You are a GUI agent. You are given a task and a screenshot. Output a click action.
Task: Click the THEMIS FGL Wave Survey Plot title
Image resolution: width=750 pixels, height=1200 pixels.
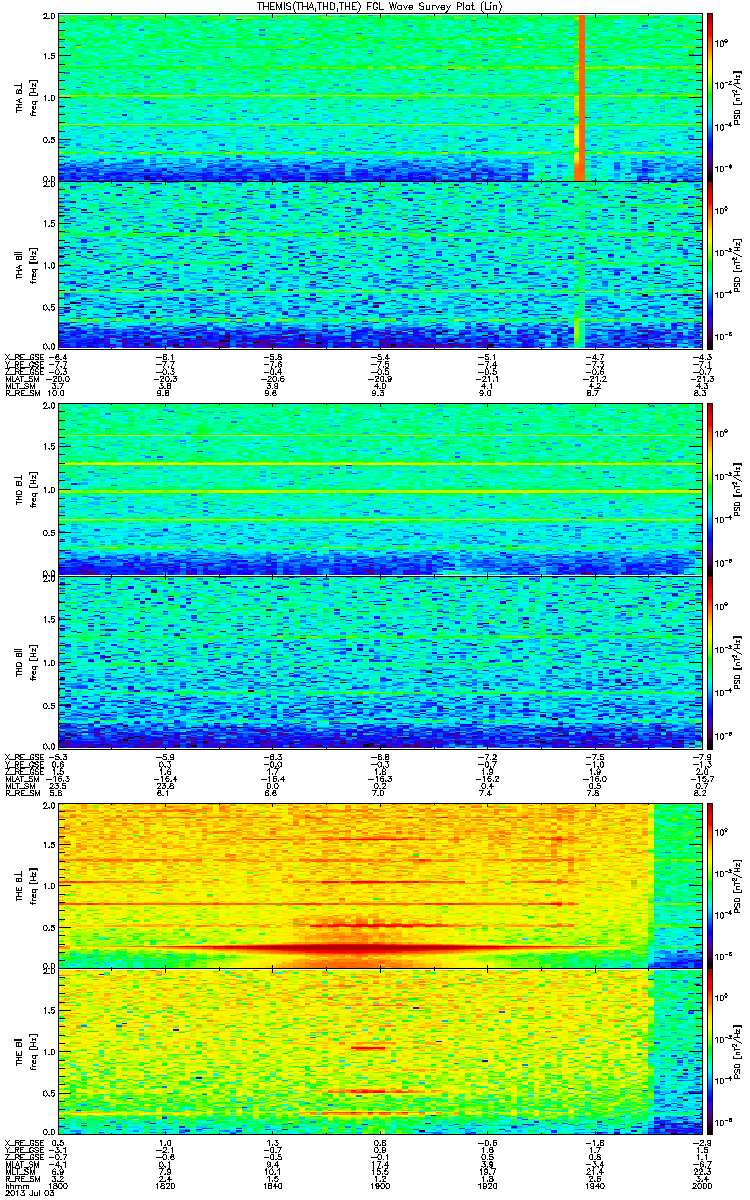[x=379, y=6]
